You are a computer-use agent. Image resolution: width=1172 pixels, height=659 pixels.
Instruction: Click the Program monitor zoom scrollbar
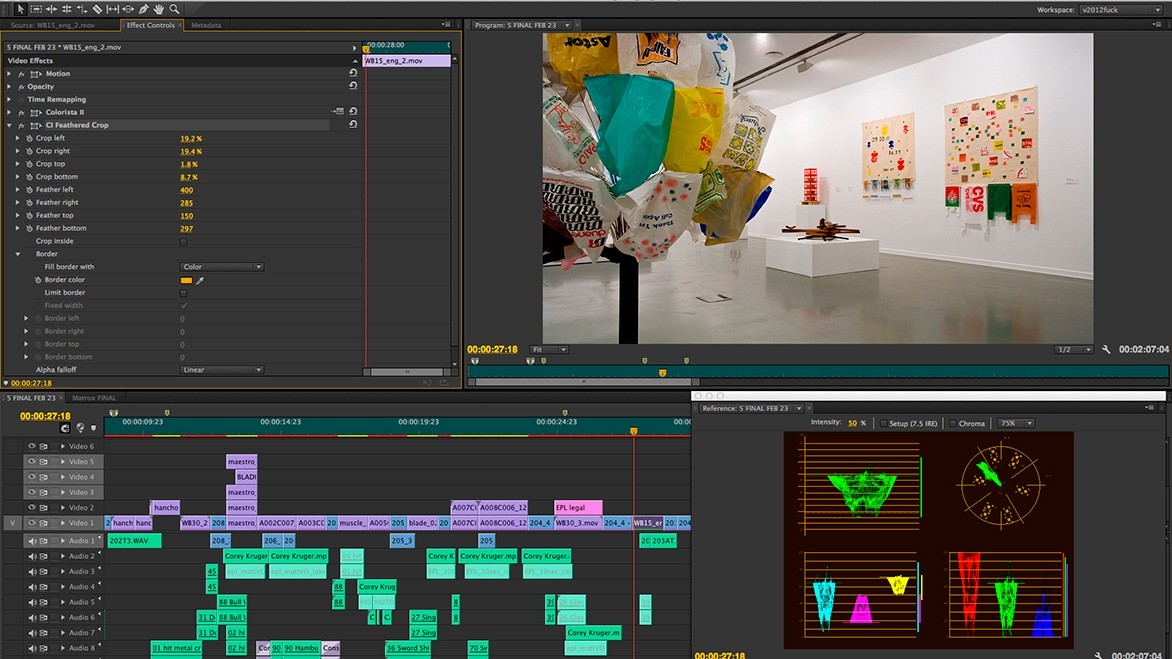point(584,382)
